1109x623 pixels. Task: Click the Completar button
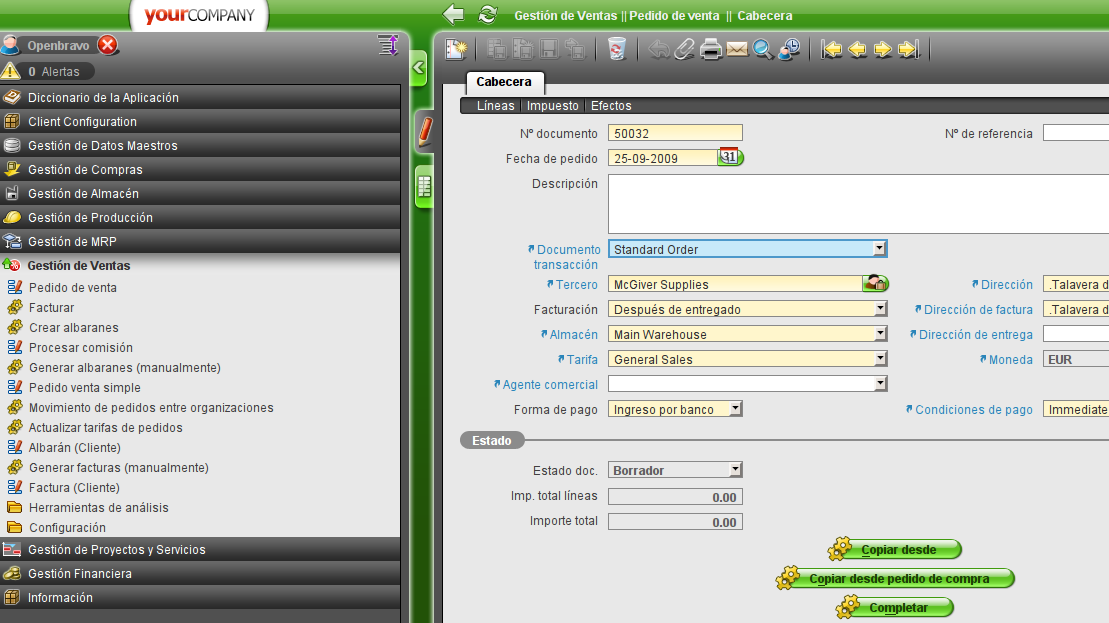(x=895, y=607)
